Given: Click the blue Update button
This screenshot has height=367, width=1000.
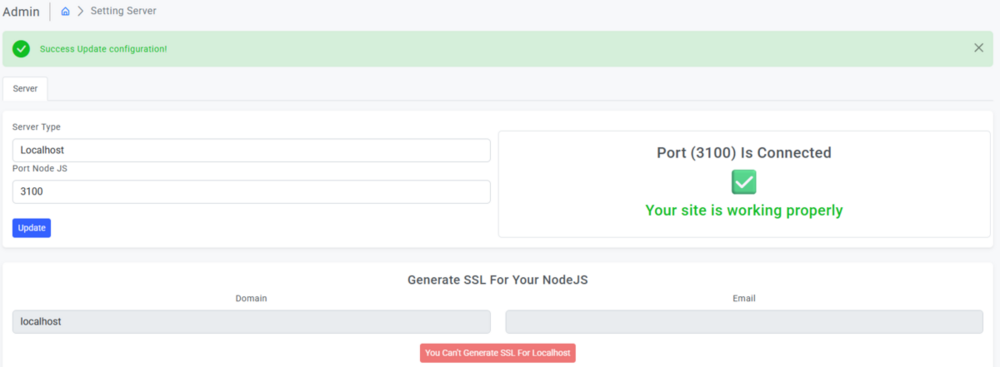Looking at the screenshot, I should (31, 228).
